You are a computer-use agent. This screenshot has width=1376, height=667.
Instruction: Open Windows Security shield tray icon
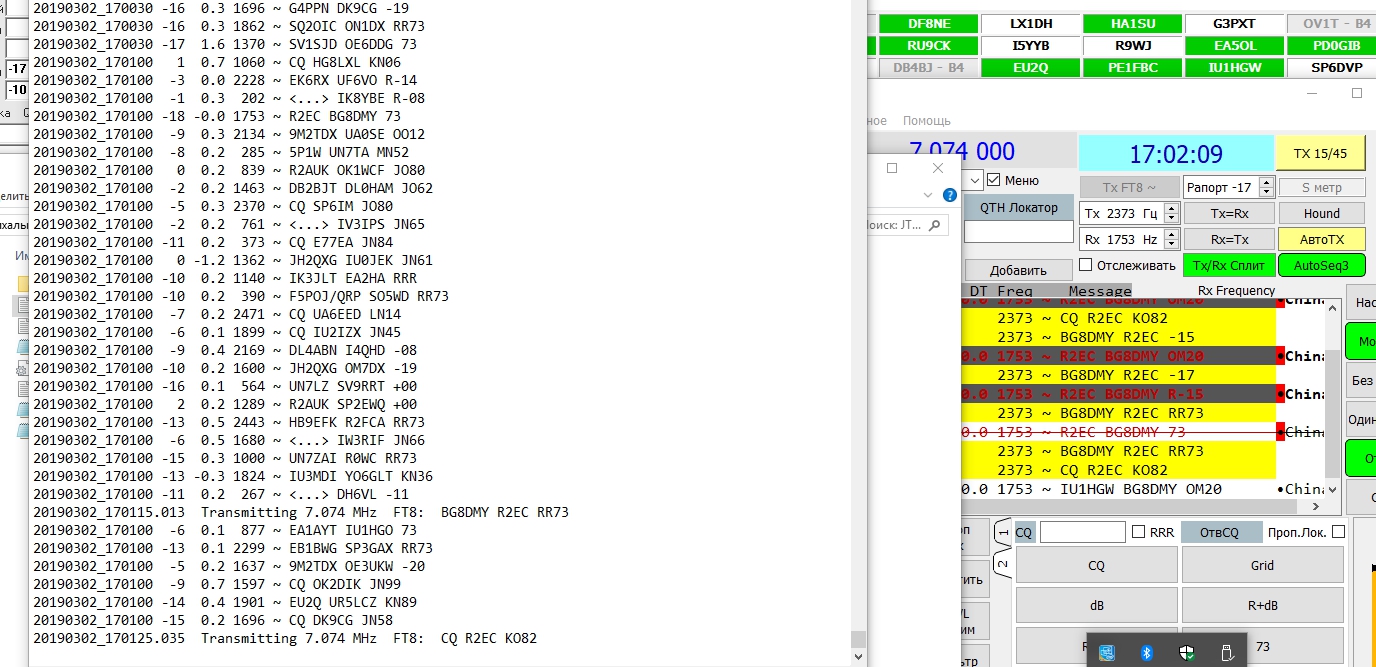(1187, 653)
